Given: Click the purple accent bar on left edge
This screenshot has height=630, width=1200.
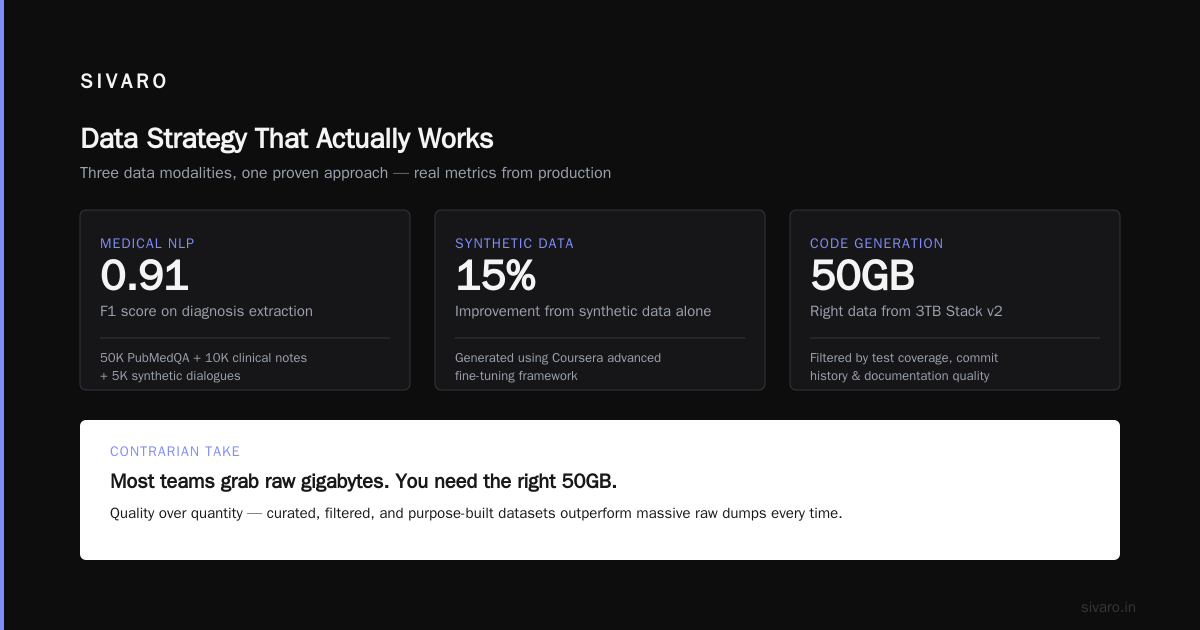Looking at the screenshot, I should [2, 315].
